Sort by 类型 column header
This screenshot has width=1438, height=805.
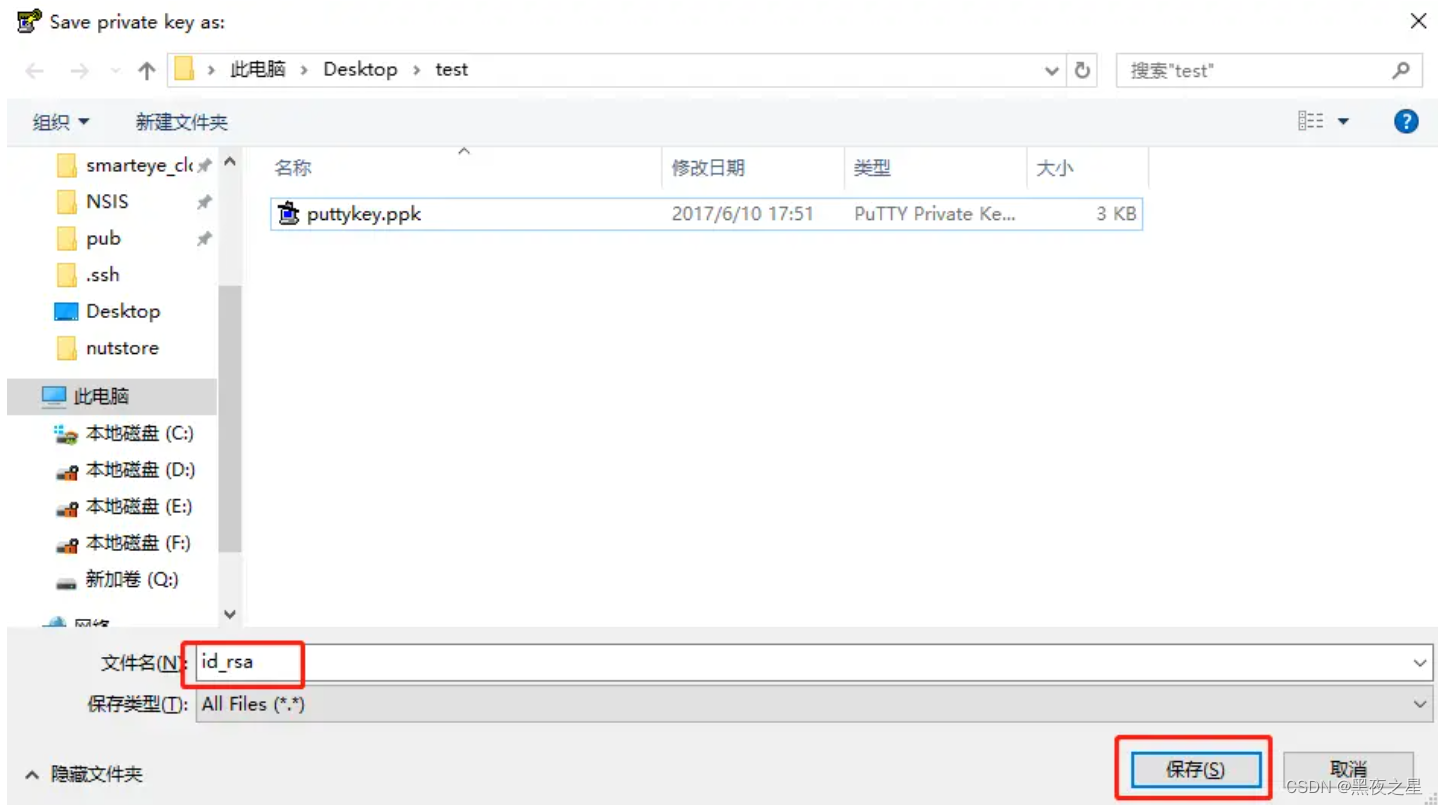tap(872, 168)
